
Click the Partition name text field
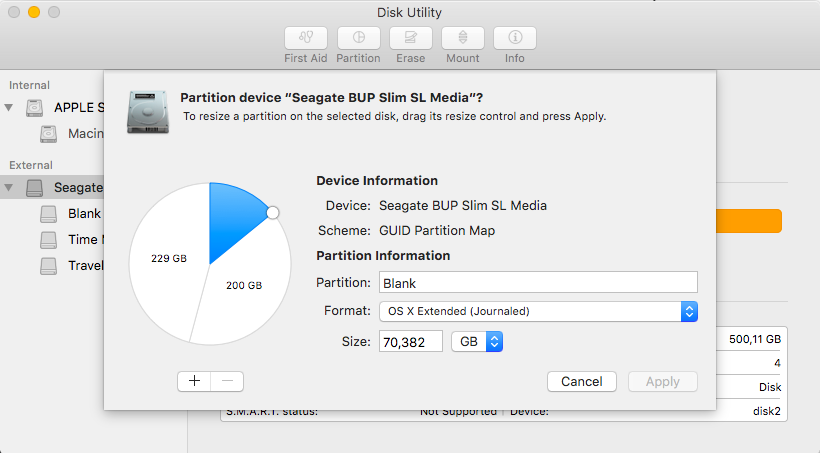537,283
